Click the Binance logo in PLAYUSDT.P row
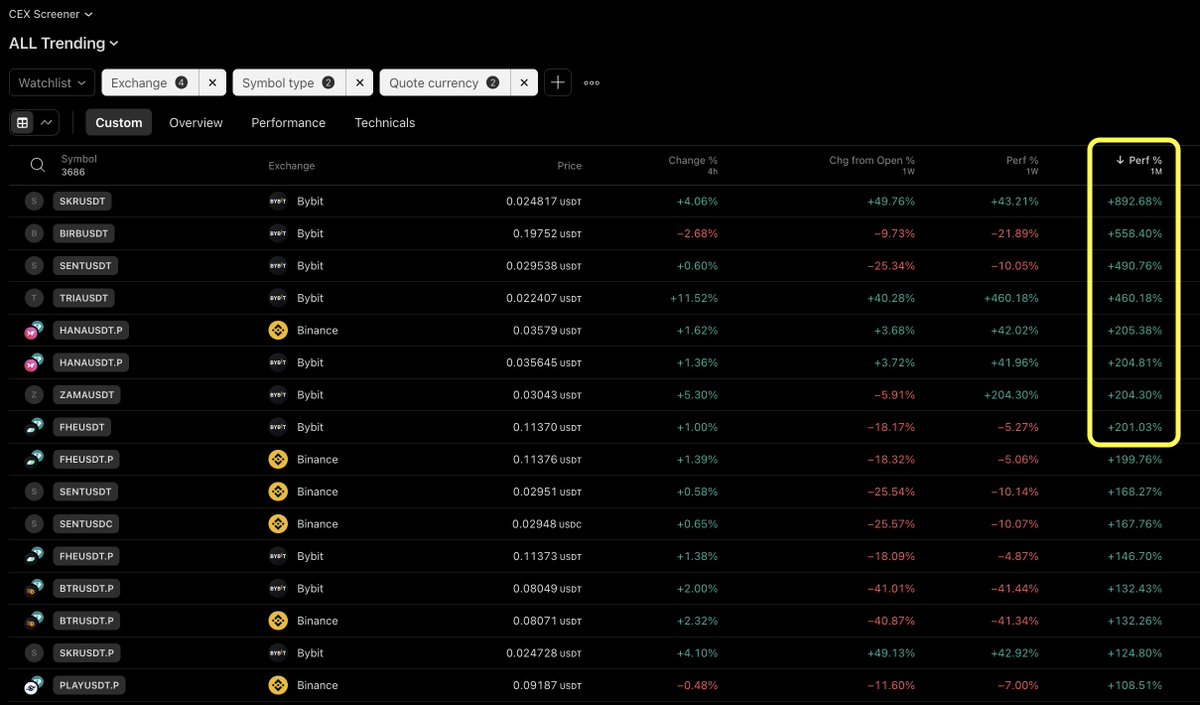1200x705 pixels. (x=278, y=685)
